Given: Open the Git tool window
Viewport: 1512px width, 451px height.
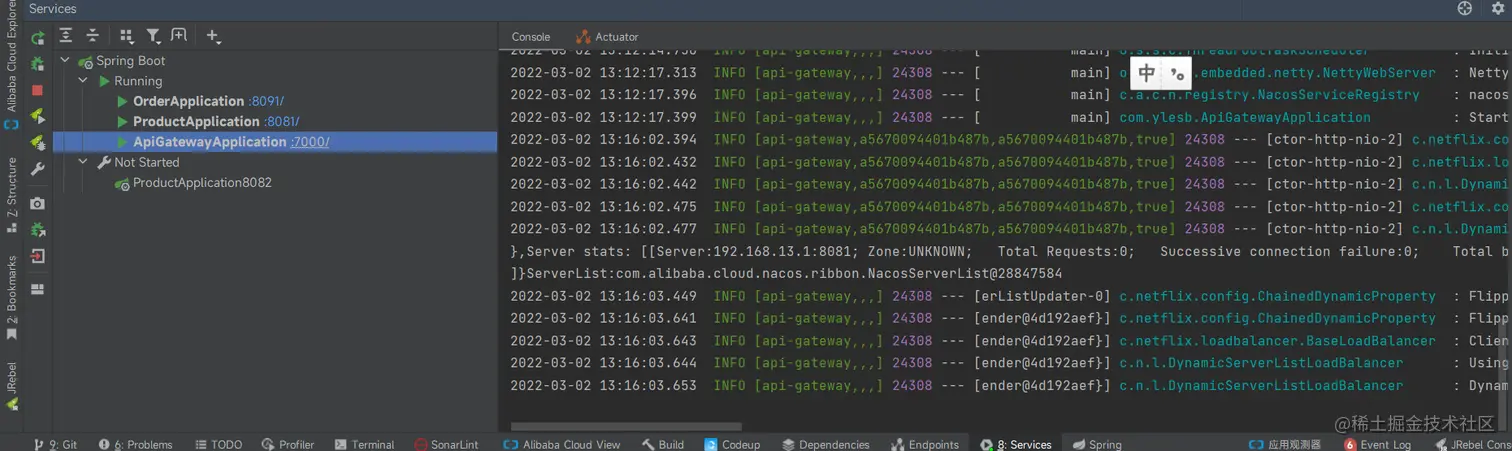Looking at the screenshot, I should coord(56,444).
